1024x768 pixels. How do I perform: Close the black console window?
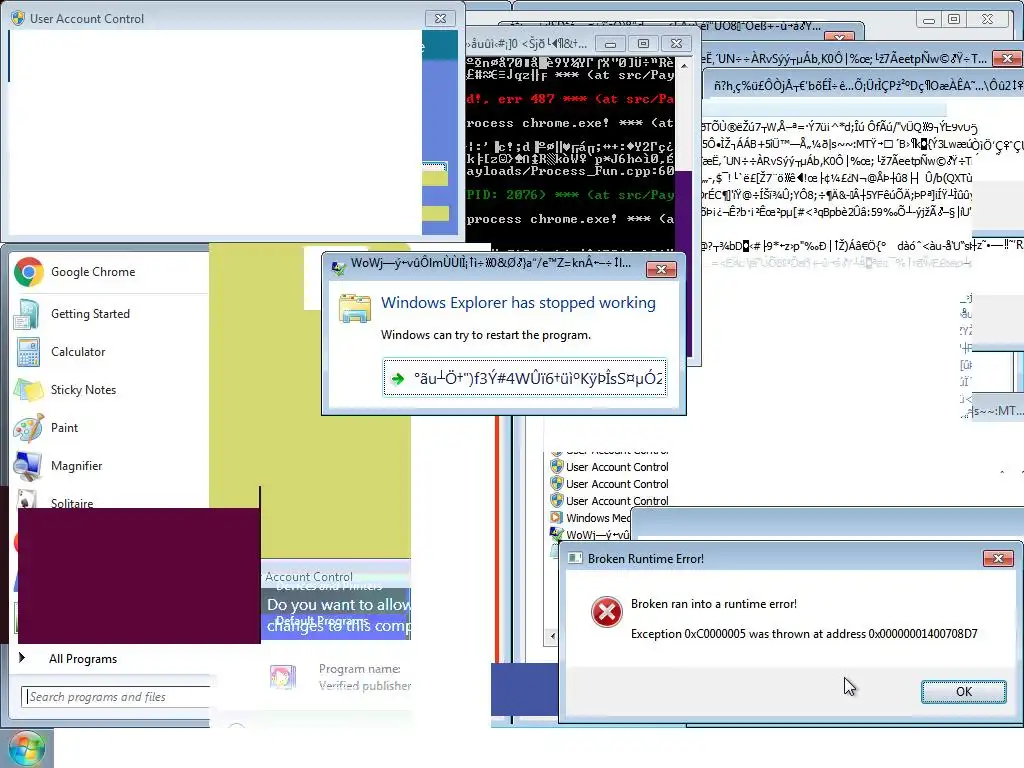pyautogui.click(x=677, y=44)
